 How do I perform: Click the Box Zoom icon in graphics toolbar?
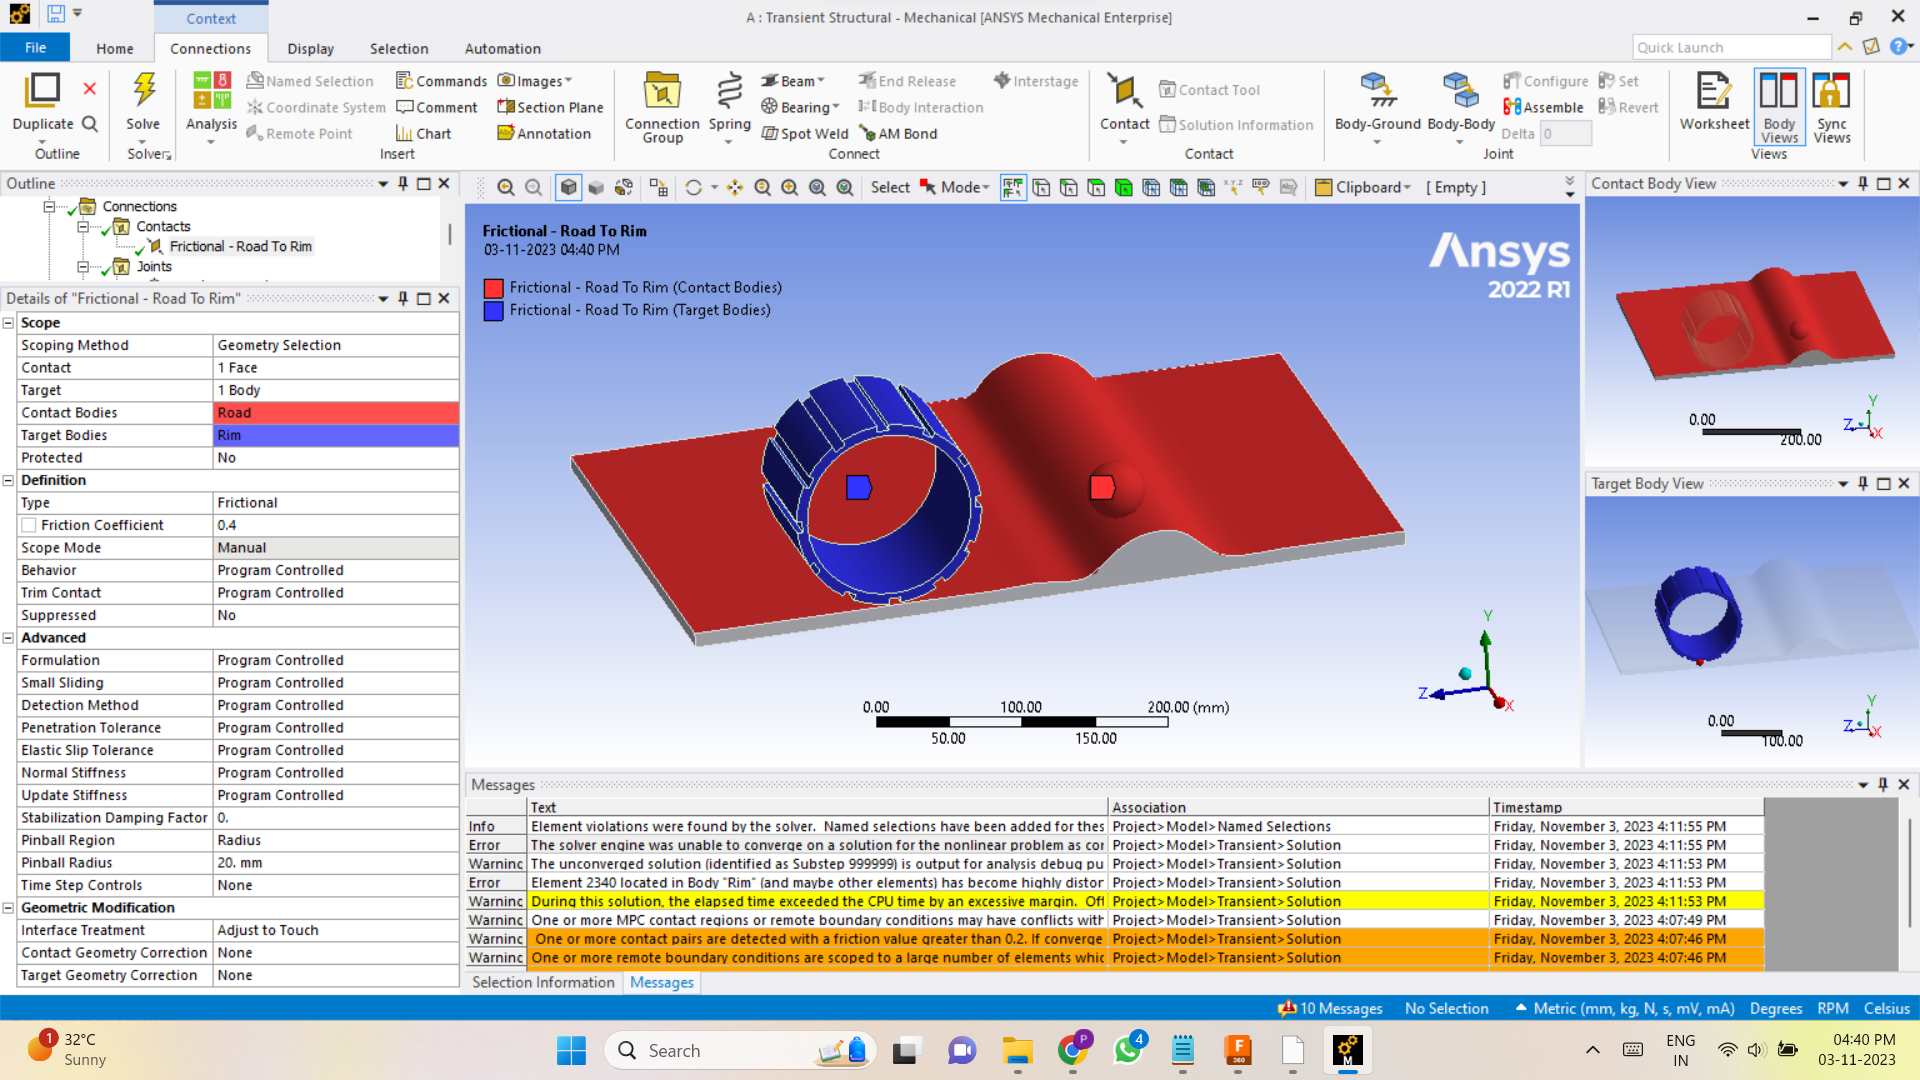point(790,188)
